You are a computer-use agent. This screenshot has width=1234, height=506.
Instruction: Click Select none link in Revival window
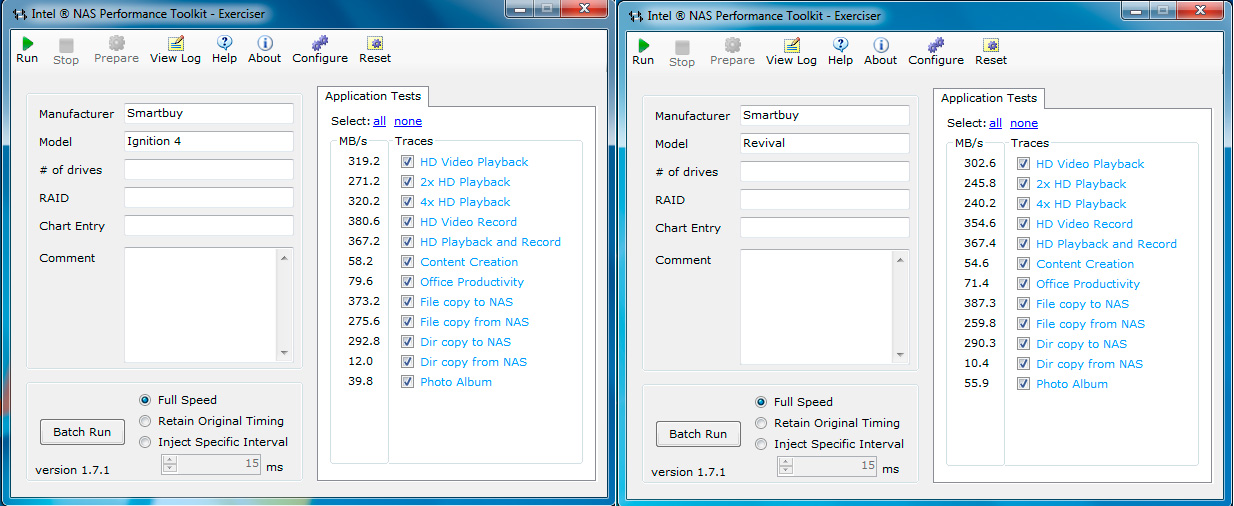click(1024, 123)
